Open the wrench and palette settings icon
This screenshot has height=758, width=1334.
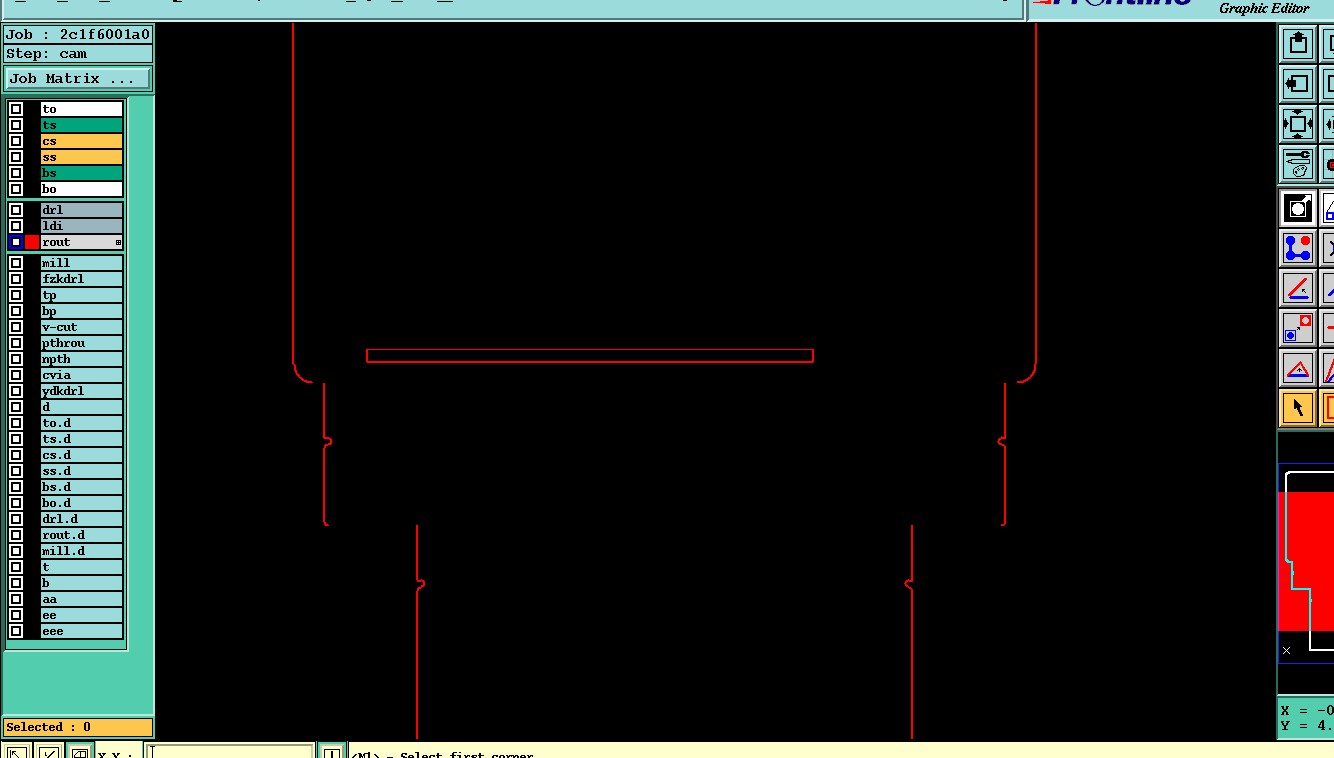1297,164
